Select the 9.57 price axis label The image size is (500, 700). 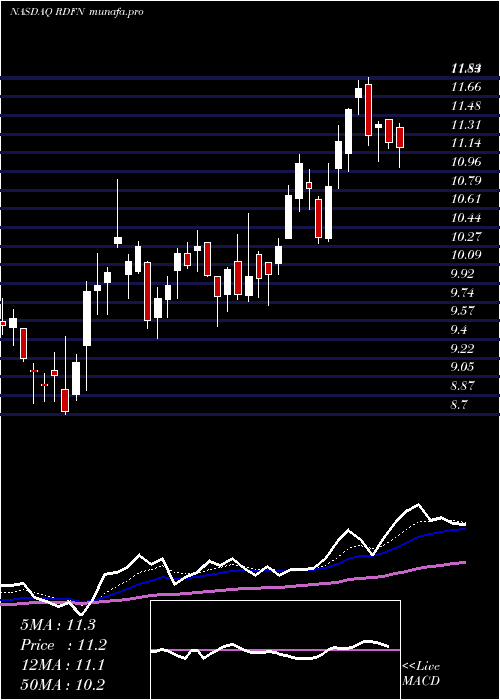pos(462,311)
